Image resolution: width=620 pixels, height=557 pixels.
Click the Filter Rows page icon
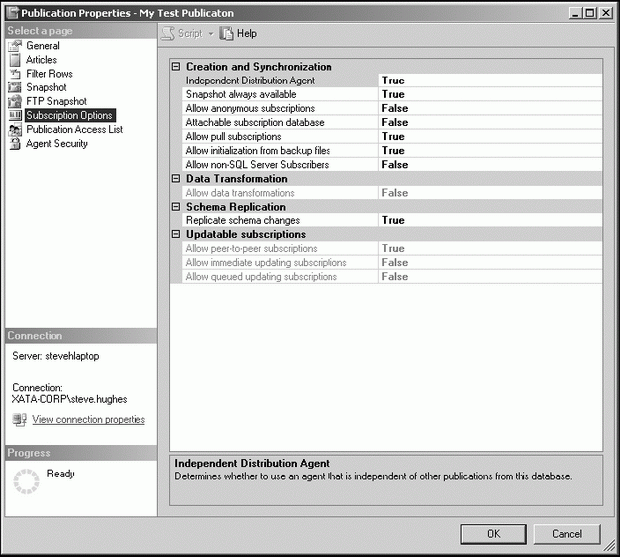[x=15, y=74]
